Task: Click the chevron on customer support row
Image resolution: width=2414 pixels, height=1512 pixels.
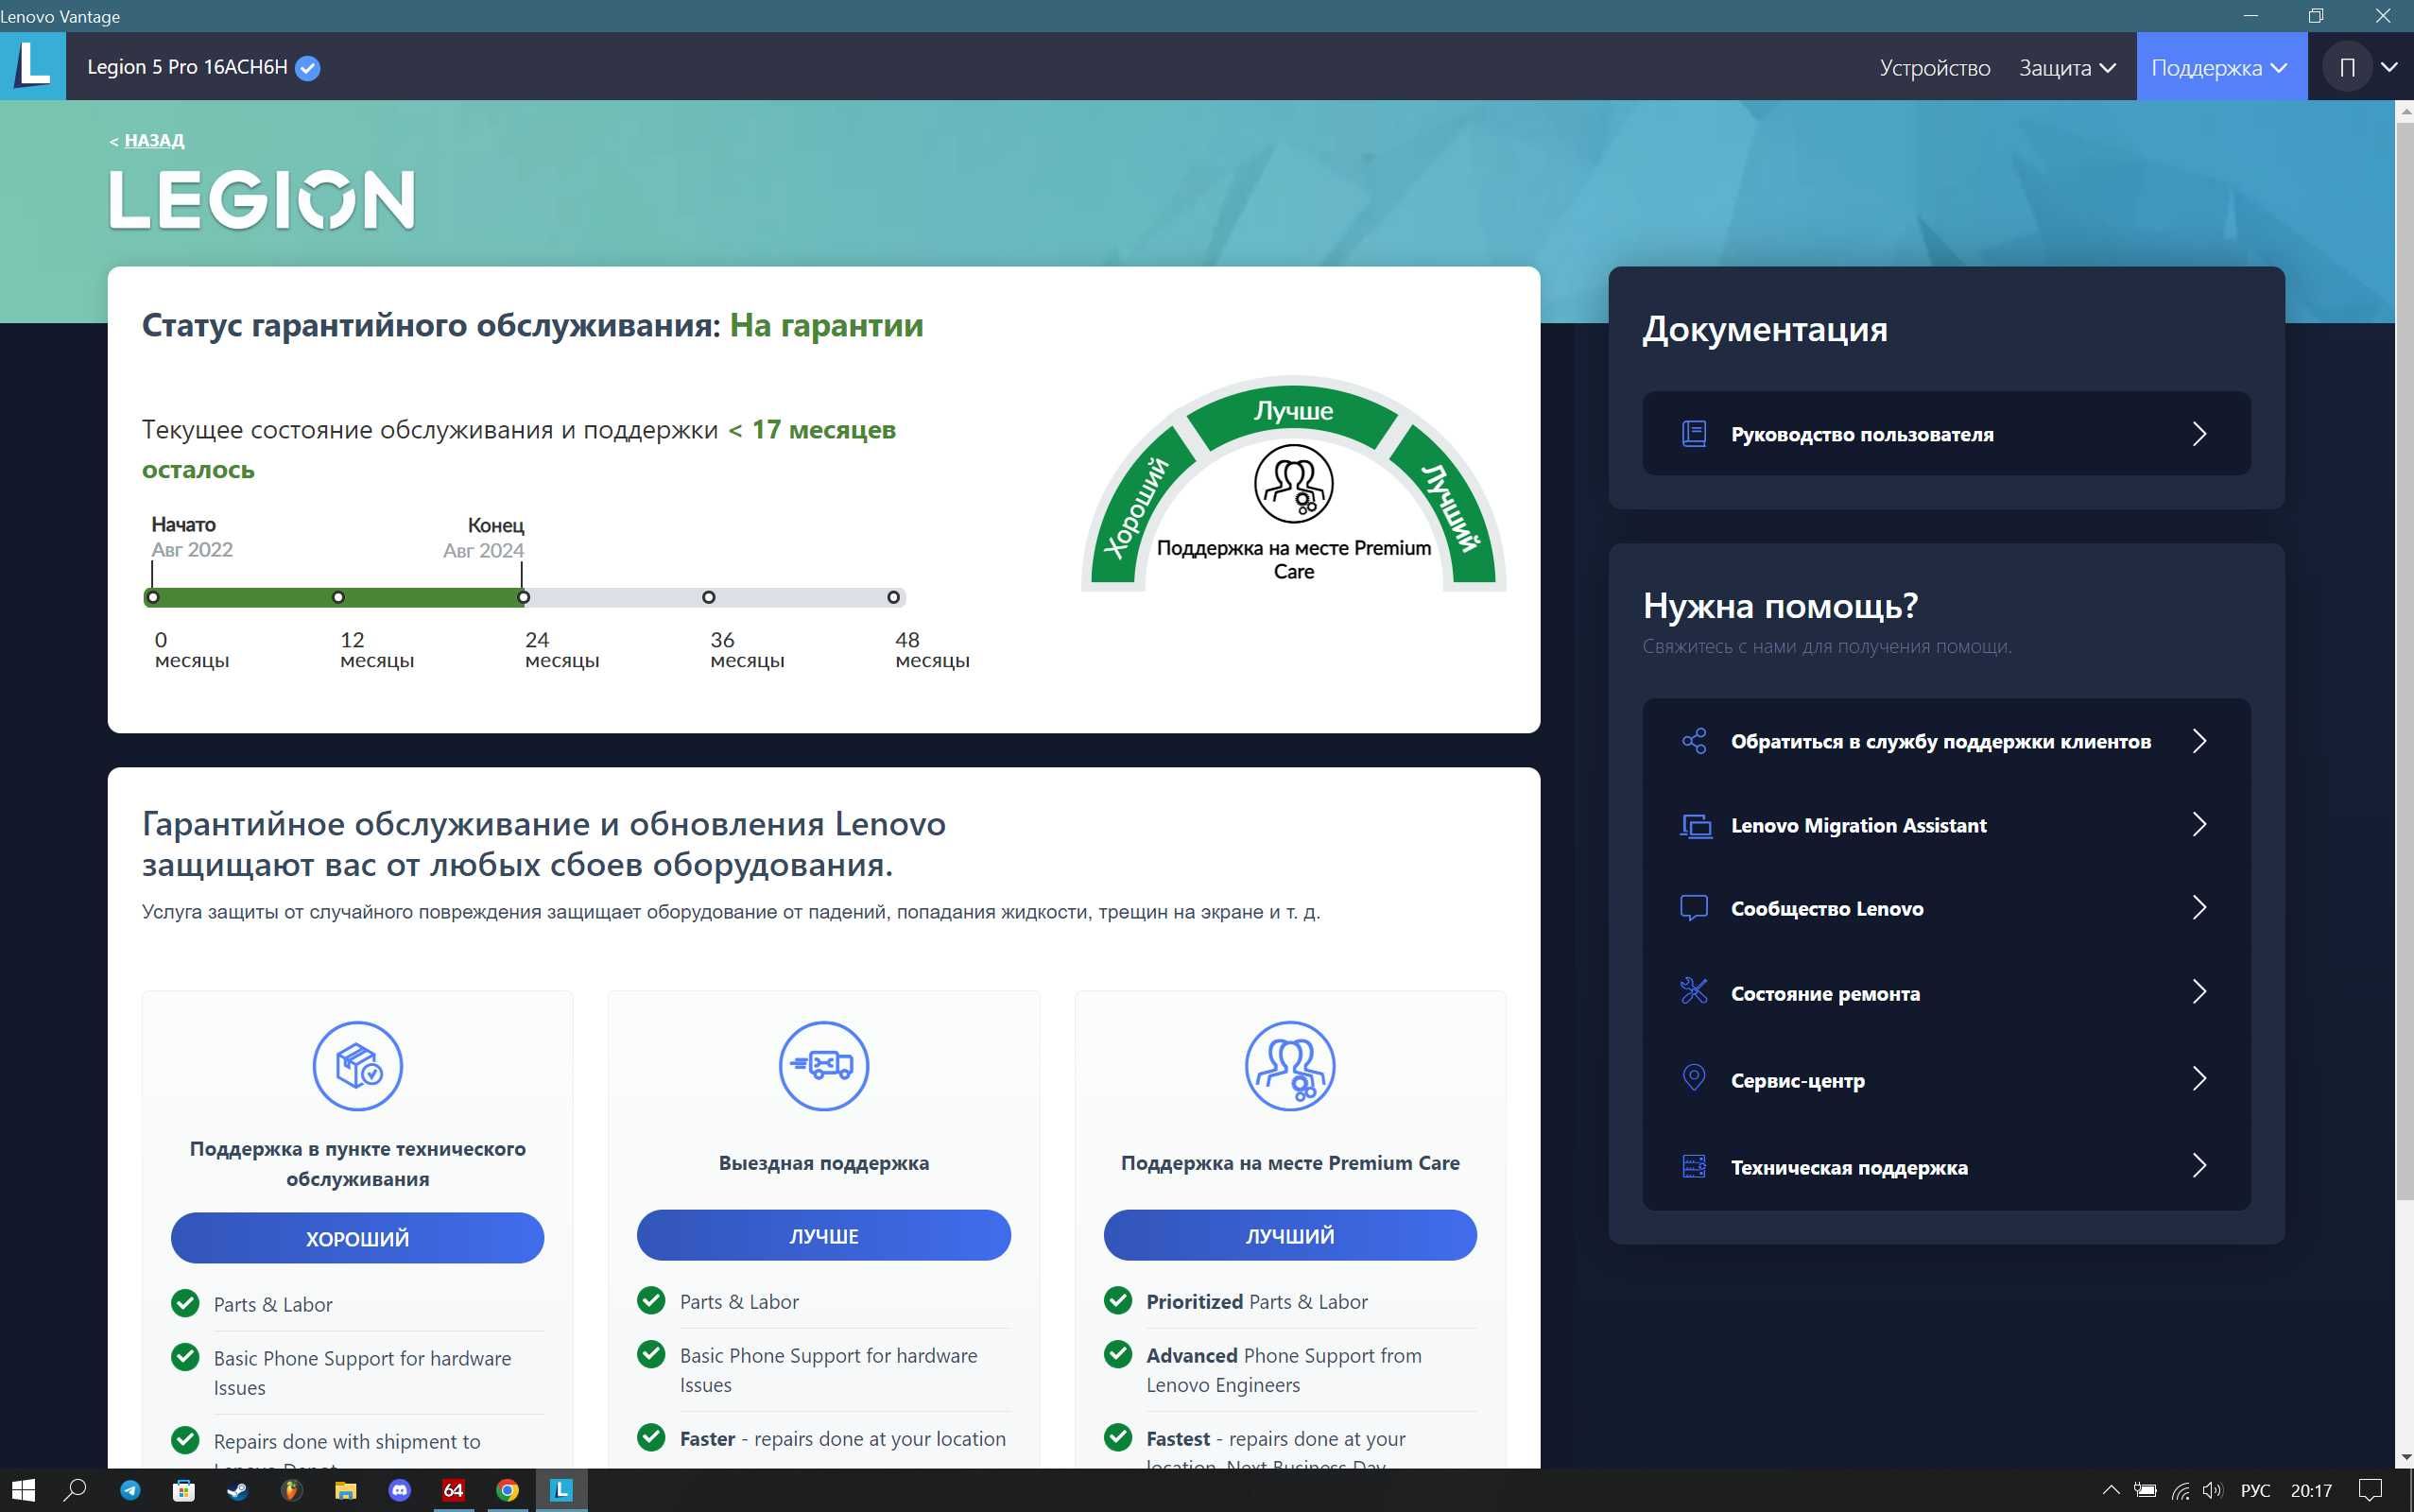Action: tap(2199, 741)
